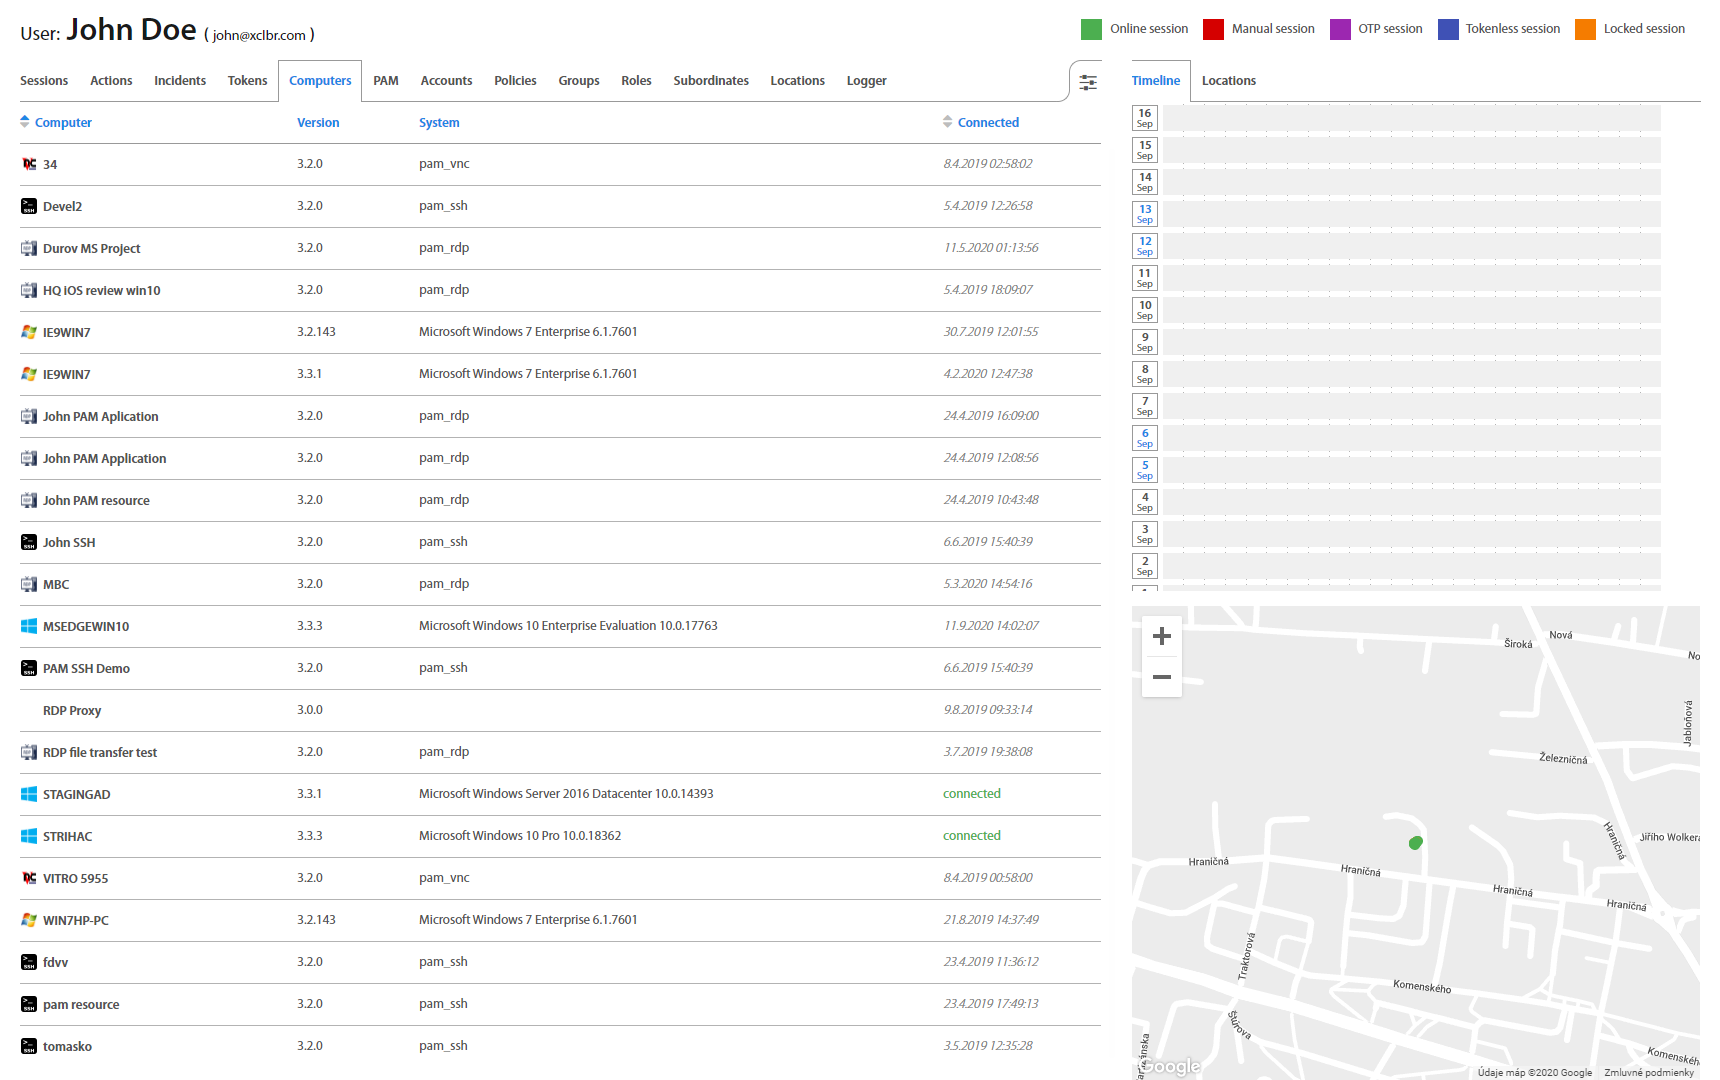The height and width of the screenshot is (1080, 1720).
Task: Open the Locations tab beside Timeline
Action: [1228, 81]
